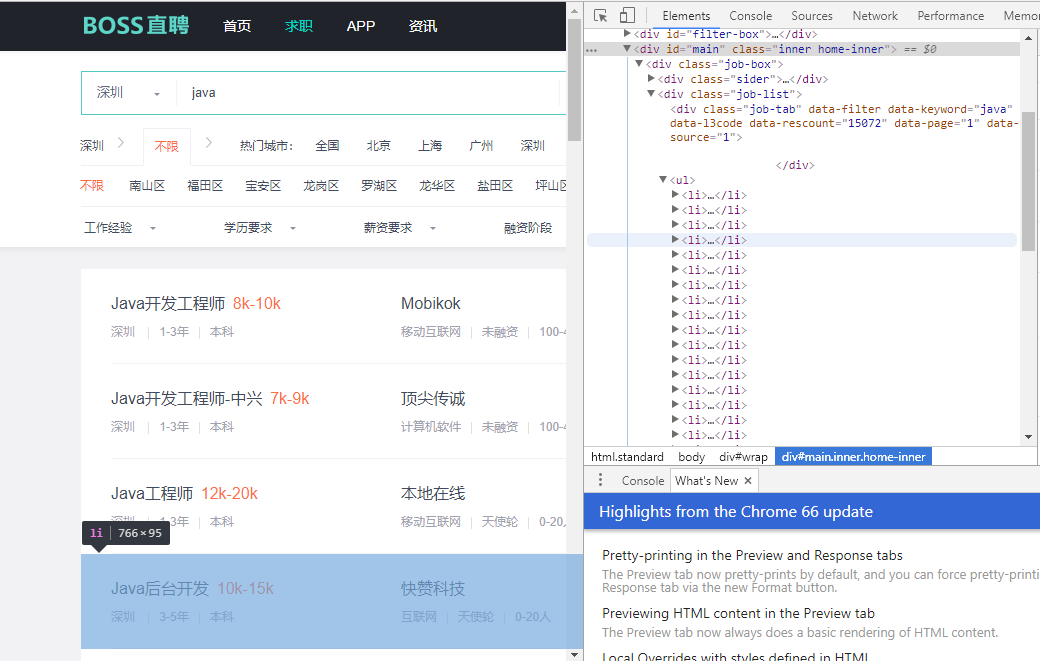Open 求职 in the top navigation

tap(298, 26)
